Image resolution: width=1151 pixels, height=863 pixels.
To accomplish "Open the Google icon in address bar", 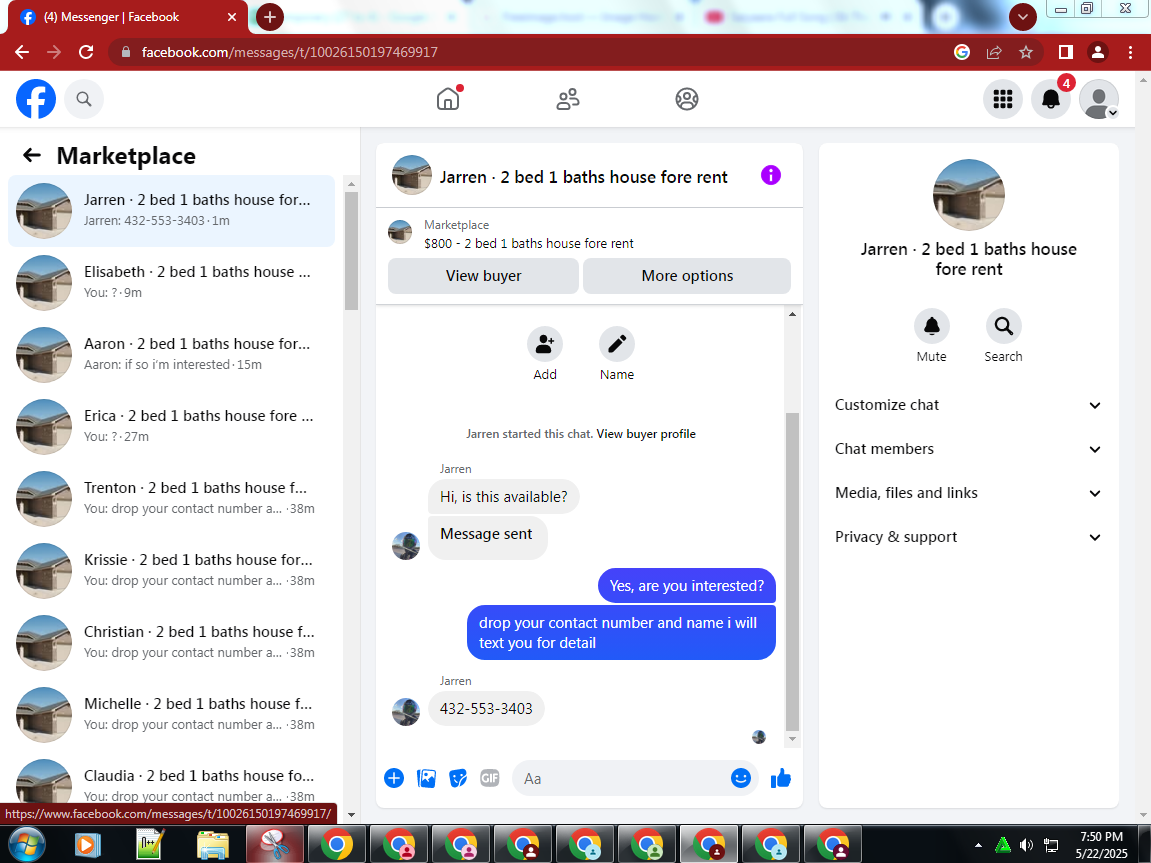I will [x=962, y=52].
